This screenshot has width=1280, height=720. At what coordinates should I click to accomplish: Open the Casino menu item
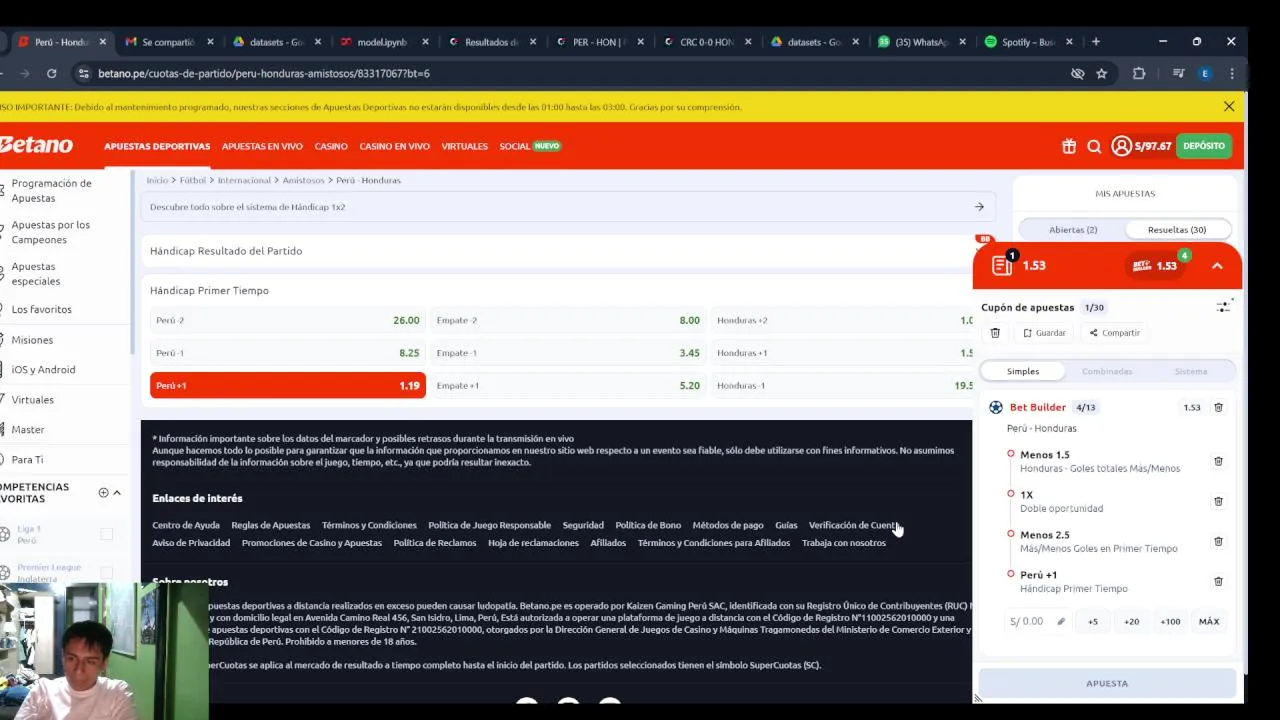tap(331, 146)
